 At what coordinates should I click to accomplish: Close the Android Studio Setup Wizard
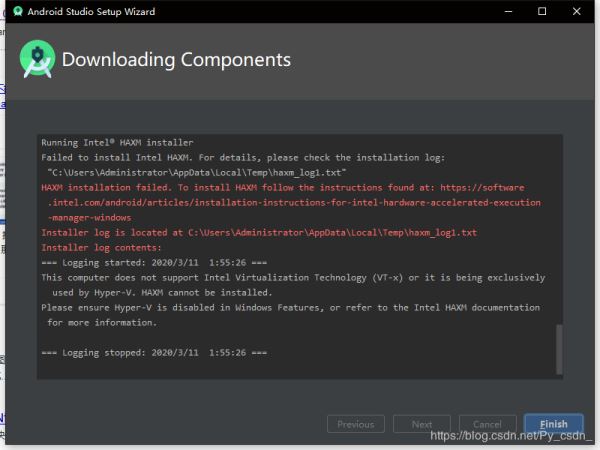[576, 11]
